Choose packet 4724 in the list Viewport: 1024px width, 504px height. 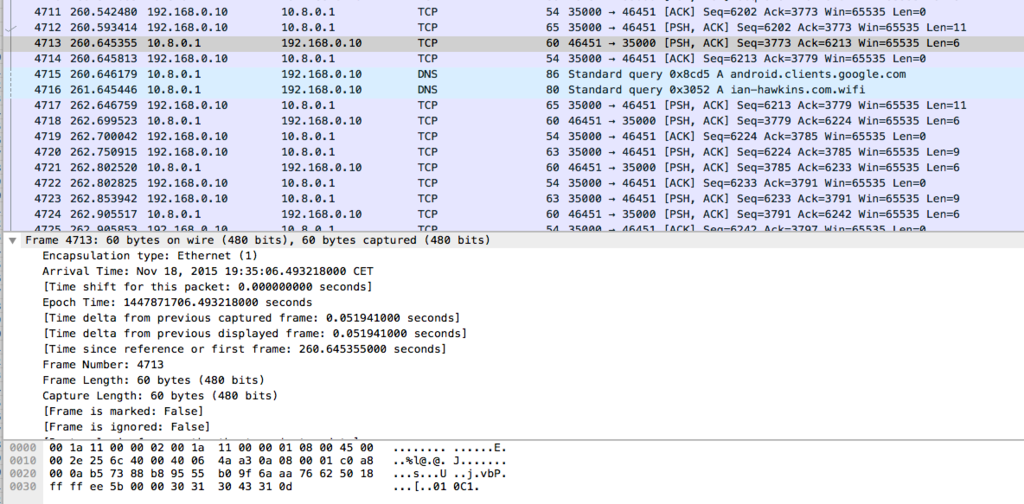(x=400, y=213)
